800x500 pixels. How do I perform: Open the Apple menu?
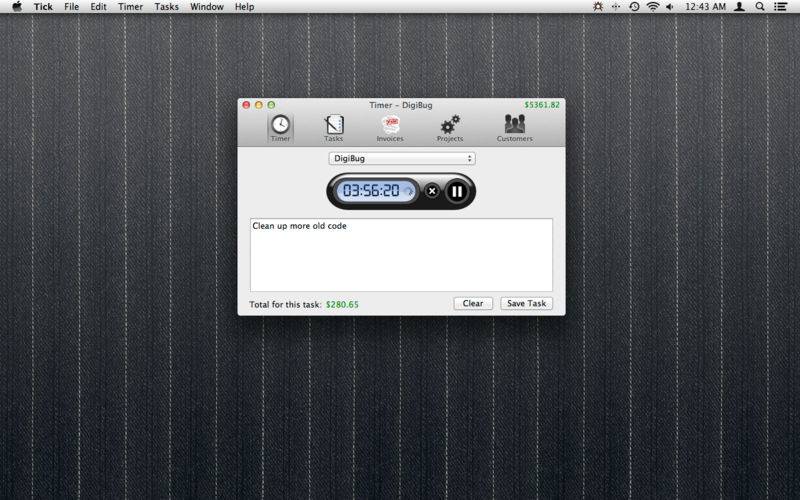(x=17, y=7)
